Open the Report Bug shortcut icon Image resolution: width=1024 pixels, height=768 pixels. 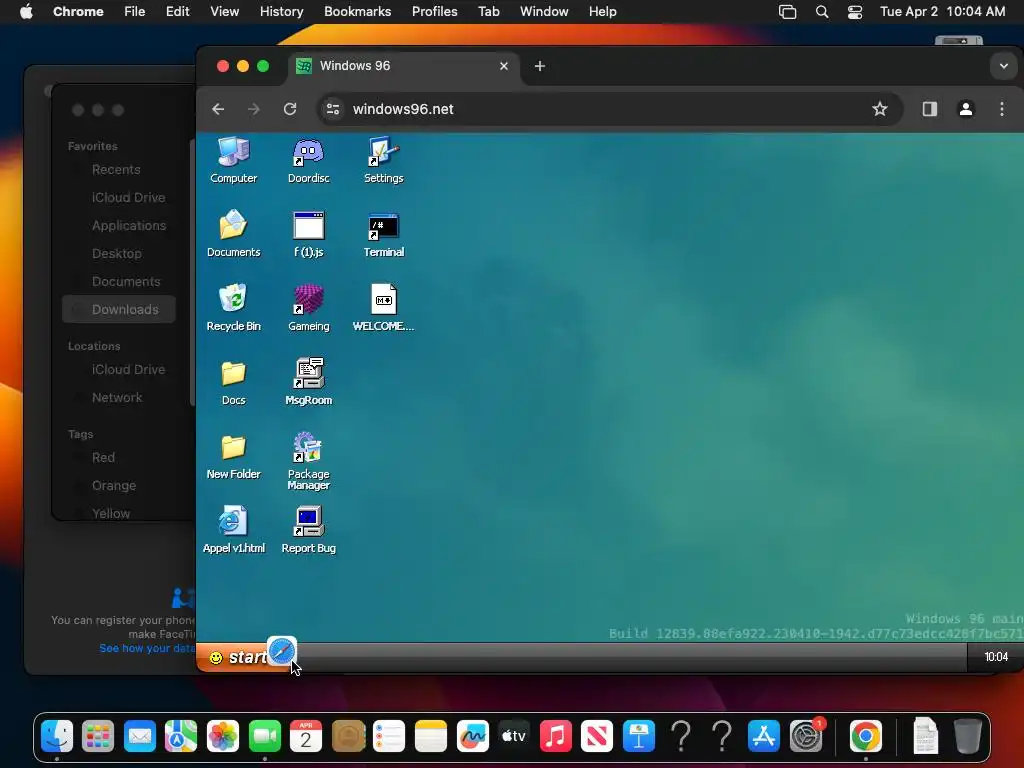(x=308, y=530)
